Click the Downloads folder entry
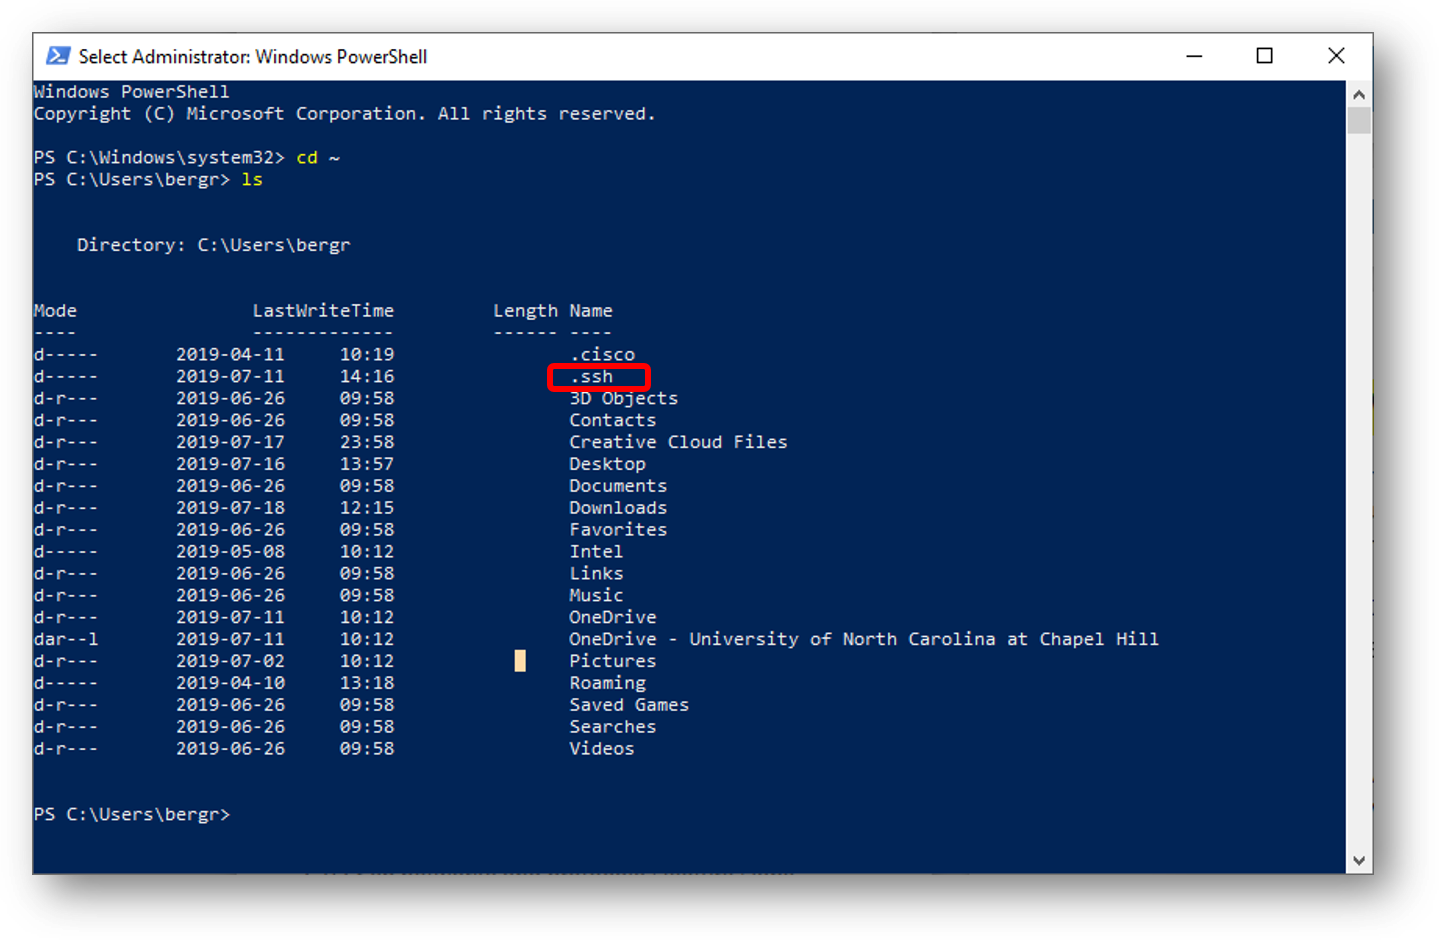The width and height of the screenshot is (1439, 940). 617,507
